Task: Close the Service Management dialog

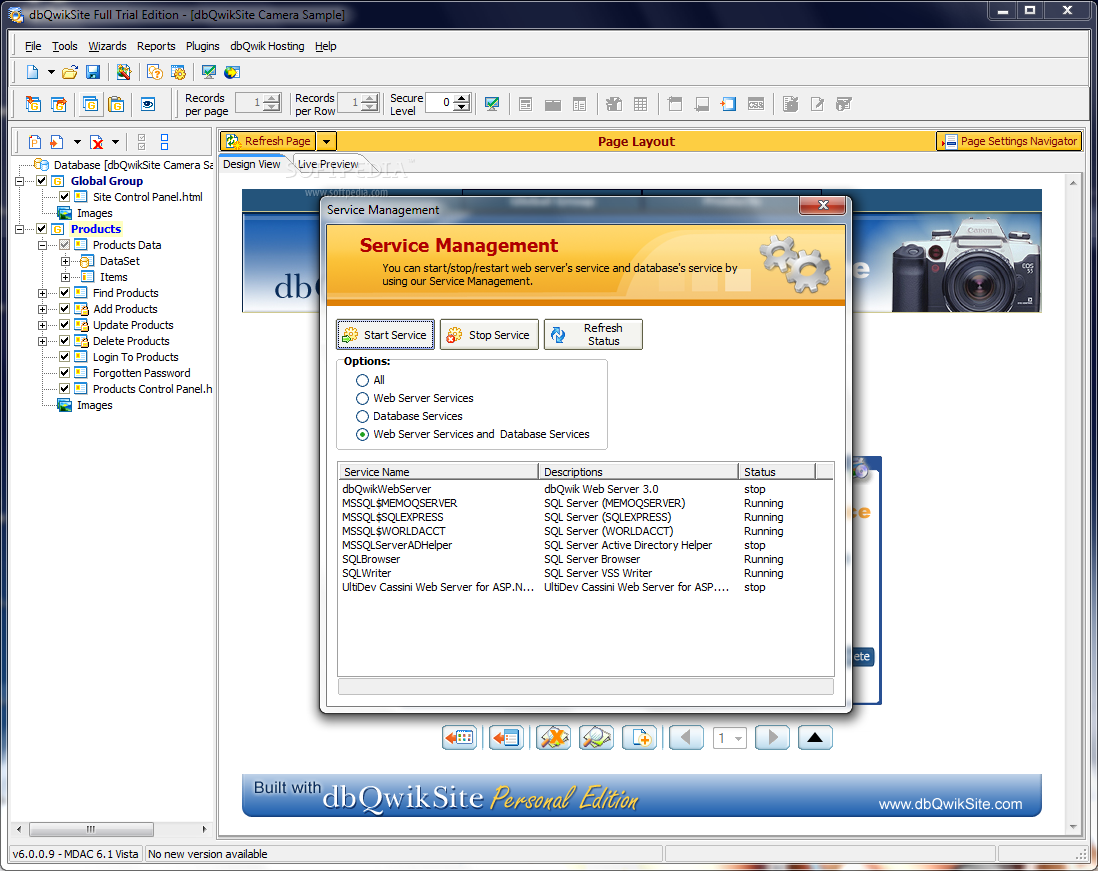Action: click(x=823, y=205)
